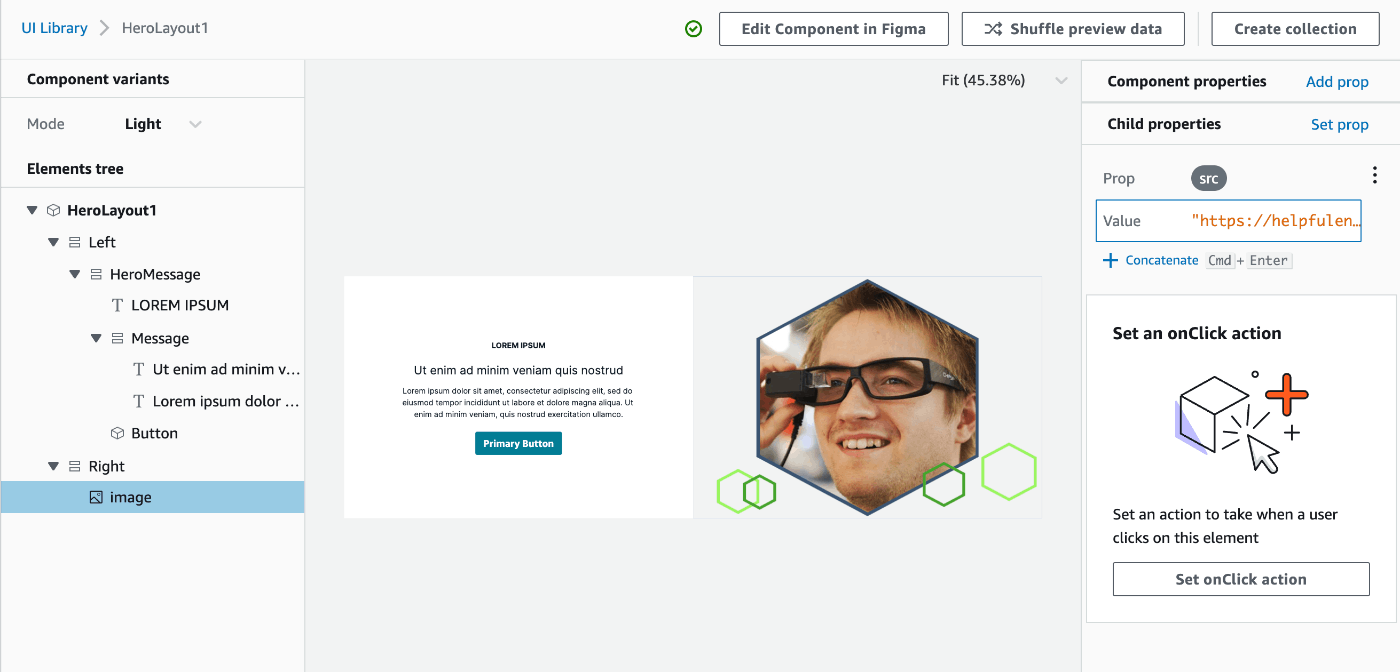Click the Button component cube icon
1400x672 pixels.
point(117,433)
